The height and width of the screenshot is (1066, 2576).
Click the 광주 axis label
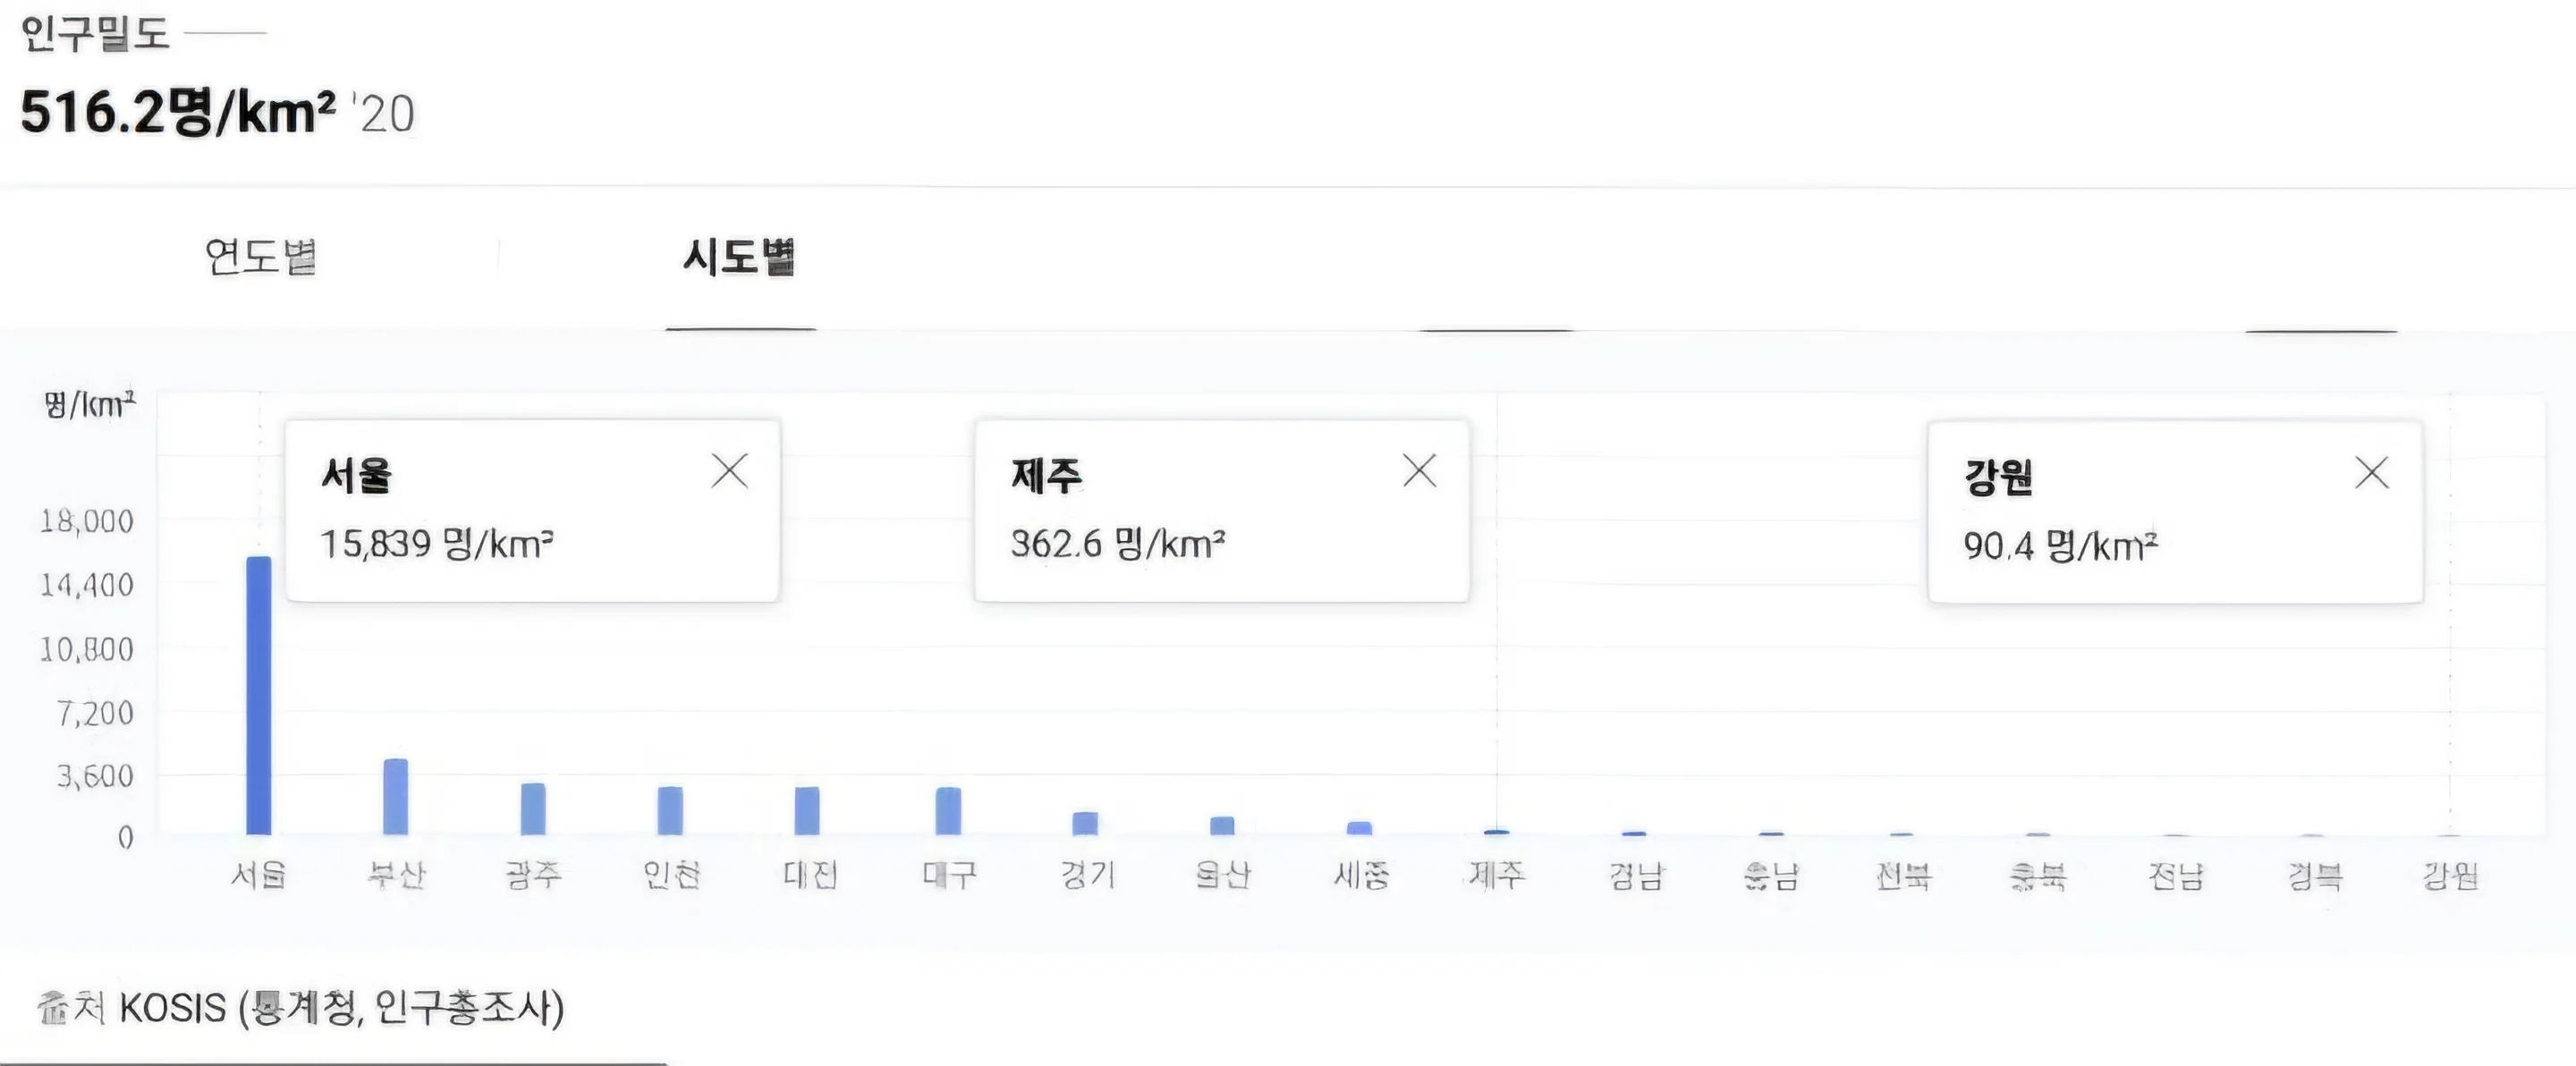(533, 876)
